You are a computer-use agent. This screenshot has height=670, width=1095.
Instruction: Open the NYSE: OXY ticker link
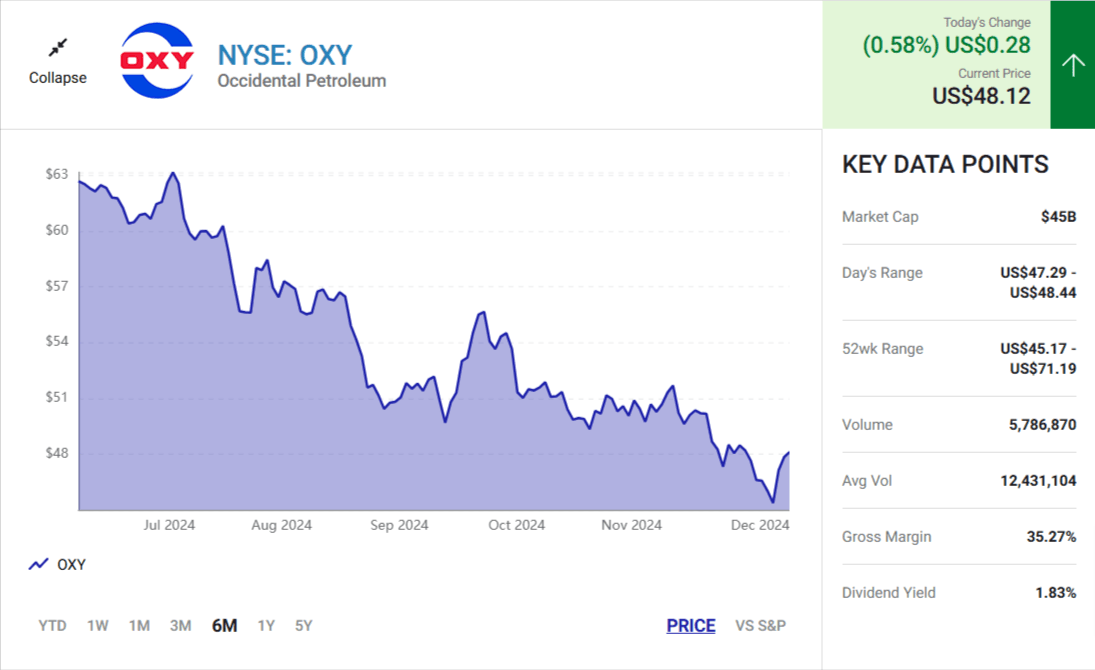(x=285, y=54)
